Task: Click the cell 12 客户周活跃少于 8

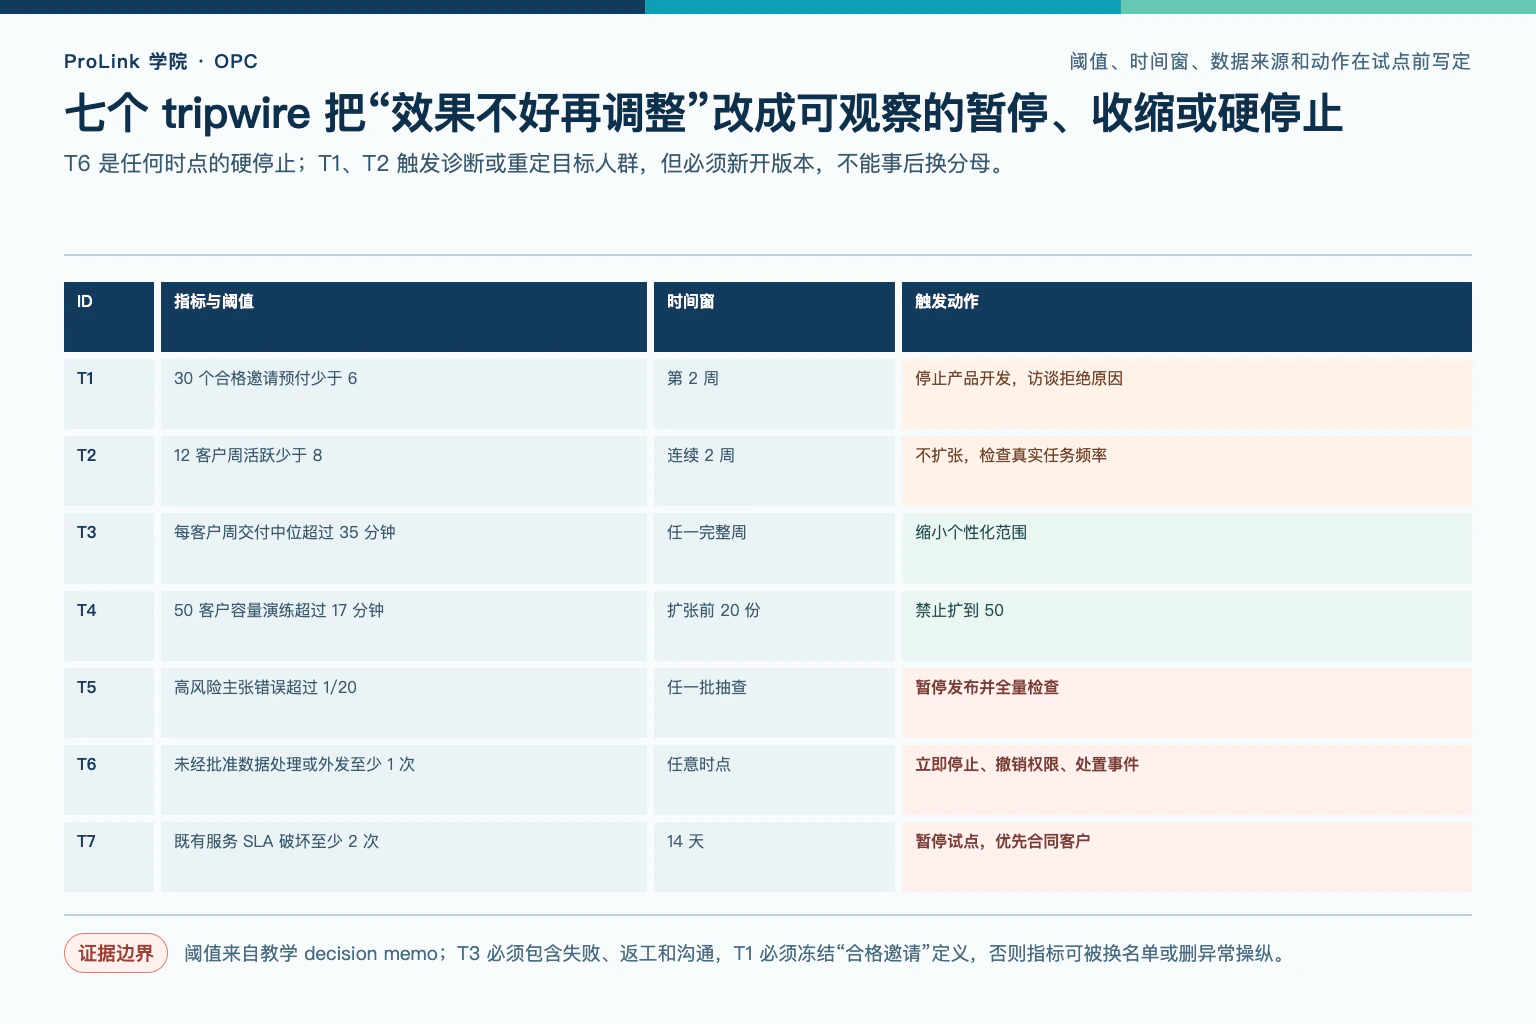Action: (404, 471)
